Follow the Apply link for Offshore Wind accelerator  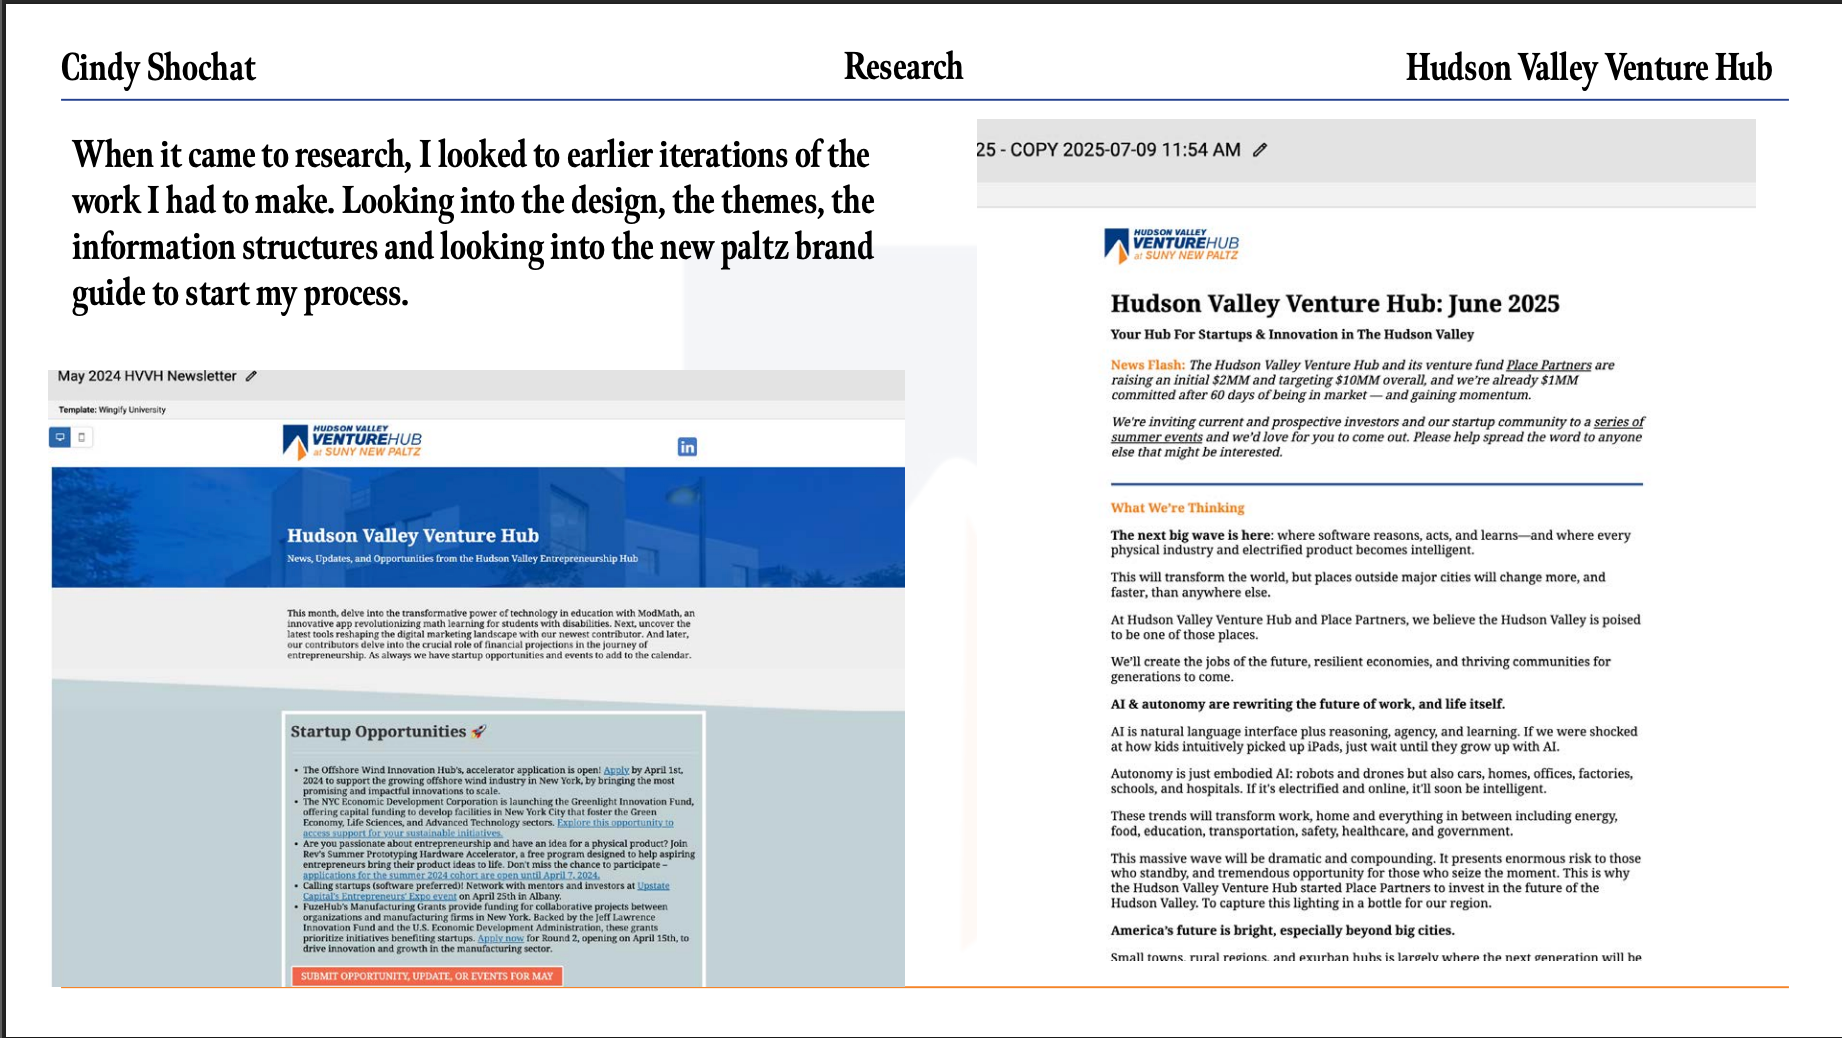tap(616, 770)
